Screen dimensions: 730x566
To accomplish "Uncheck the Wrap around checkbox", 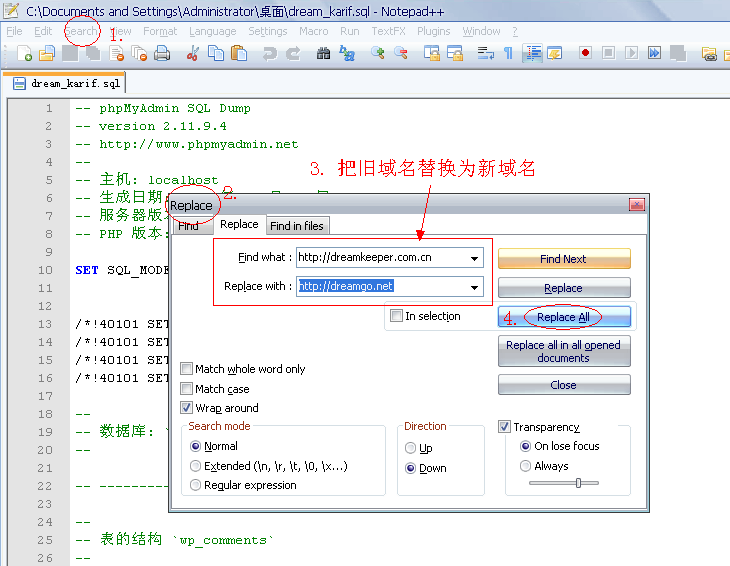I will 186,408.
